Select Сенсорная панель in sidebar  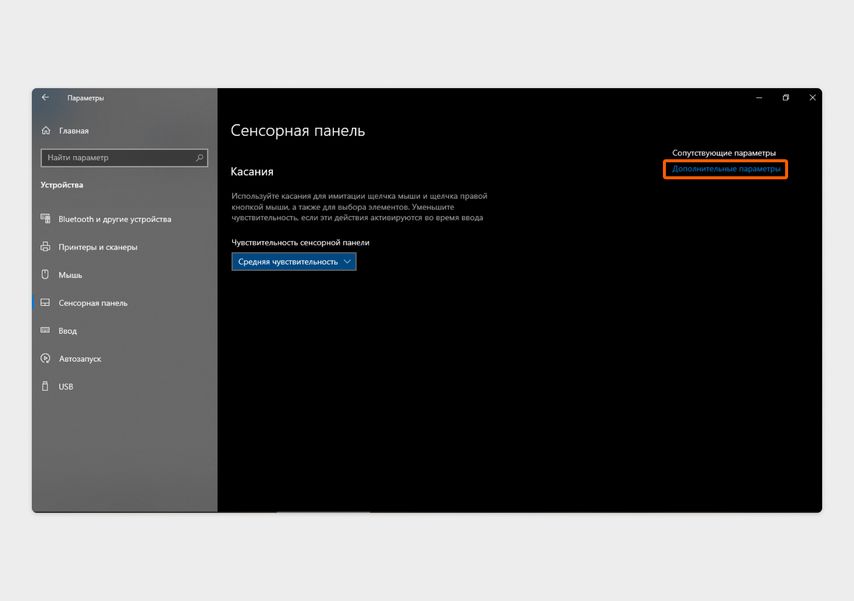pyautogui.click(x=93, y=303)
